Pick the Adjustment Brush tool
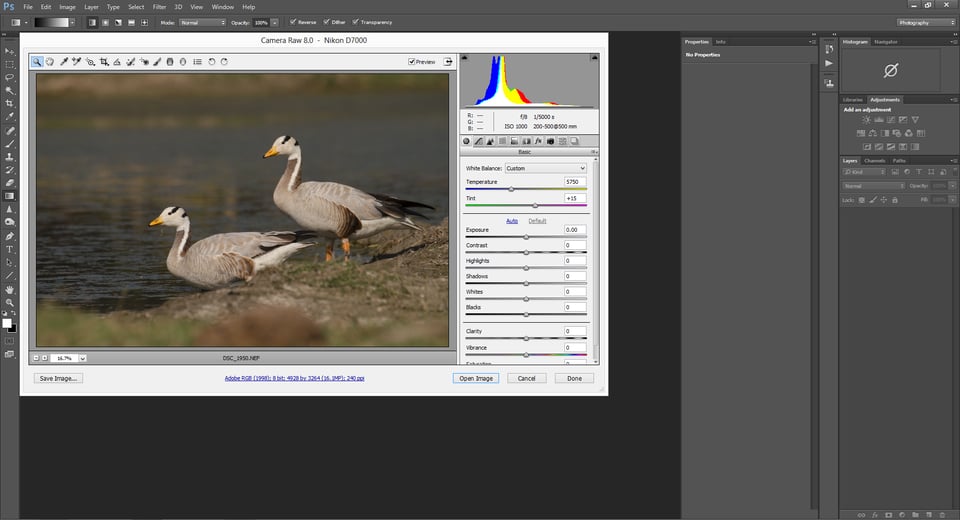 [x=157, y=62]
